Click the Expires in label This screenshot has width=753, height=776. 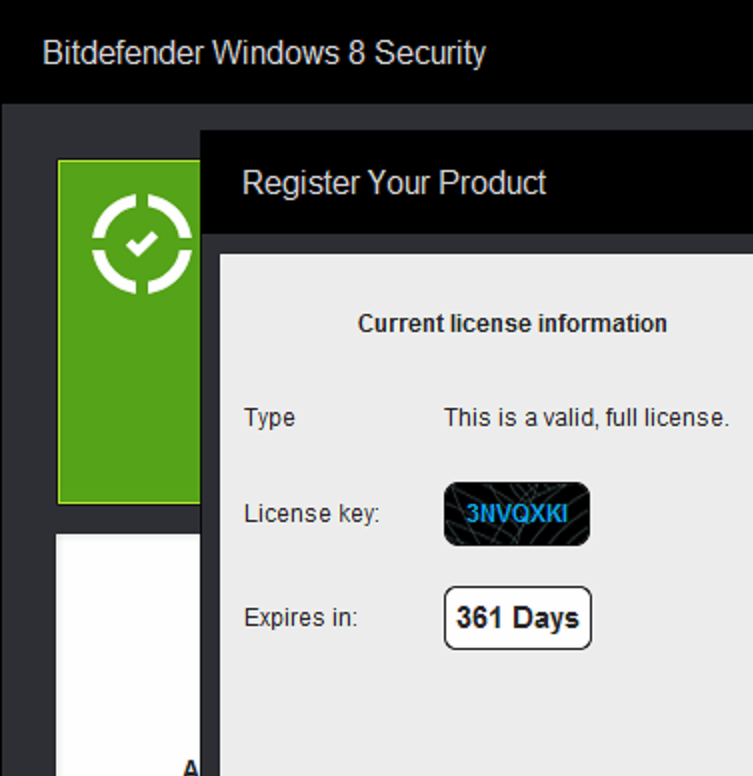pos(300,618)
